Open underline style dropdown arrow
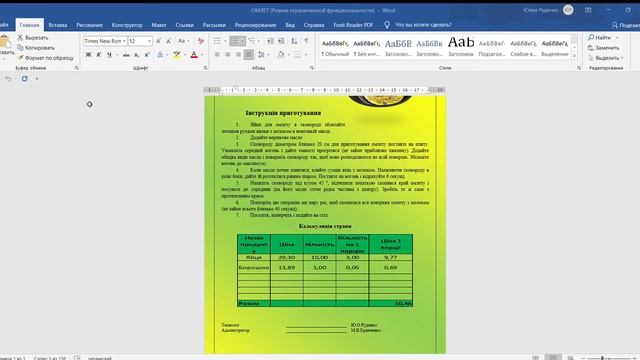Image resolution: width=640 pixels, height=360 pixels. tap(118, 55)
